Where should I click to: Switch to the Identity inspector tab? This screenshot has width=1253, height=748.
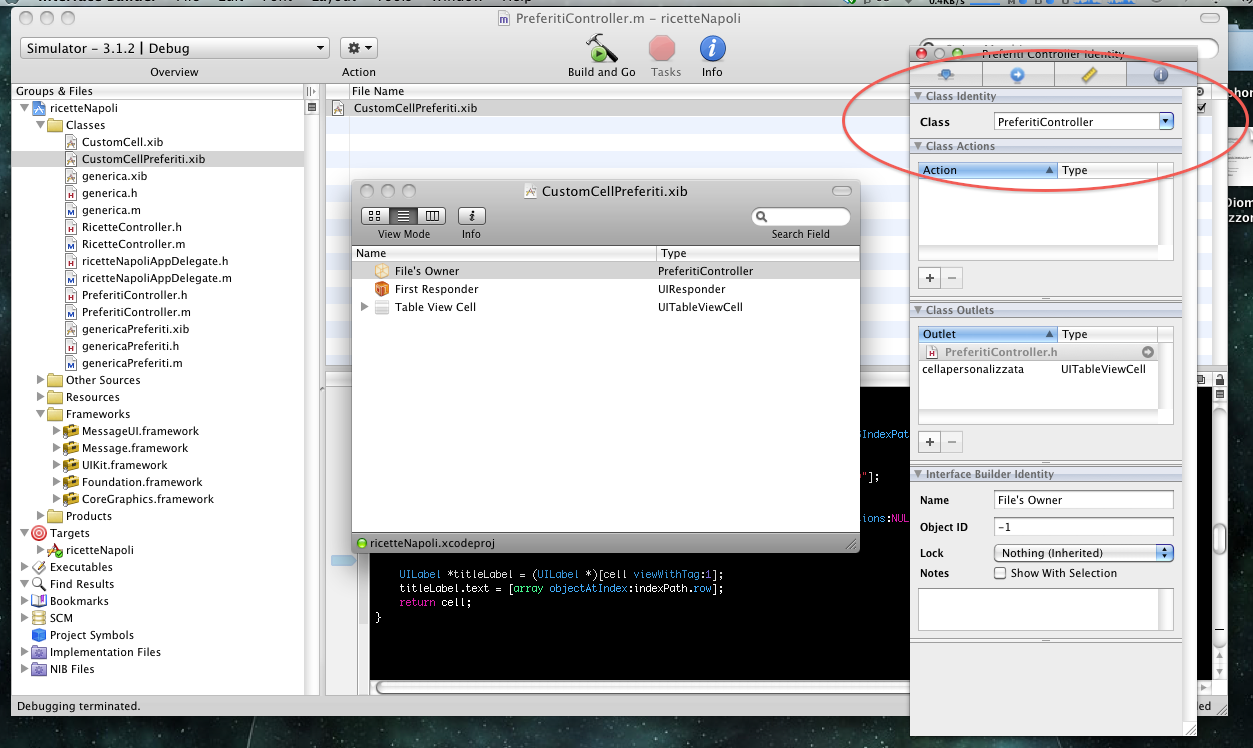tap(1160, 75)
